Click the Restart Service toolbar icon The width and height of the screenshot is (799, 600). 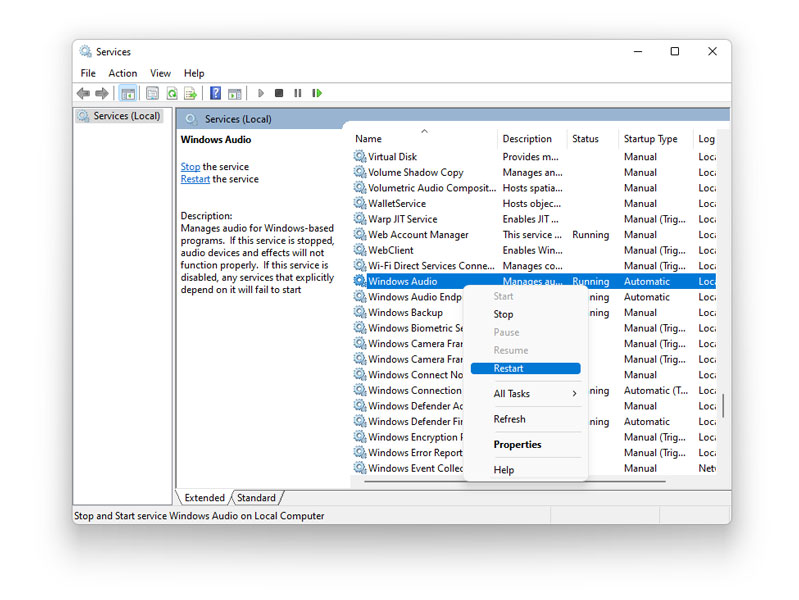tap(317, 93)
